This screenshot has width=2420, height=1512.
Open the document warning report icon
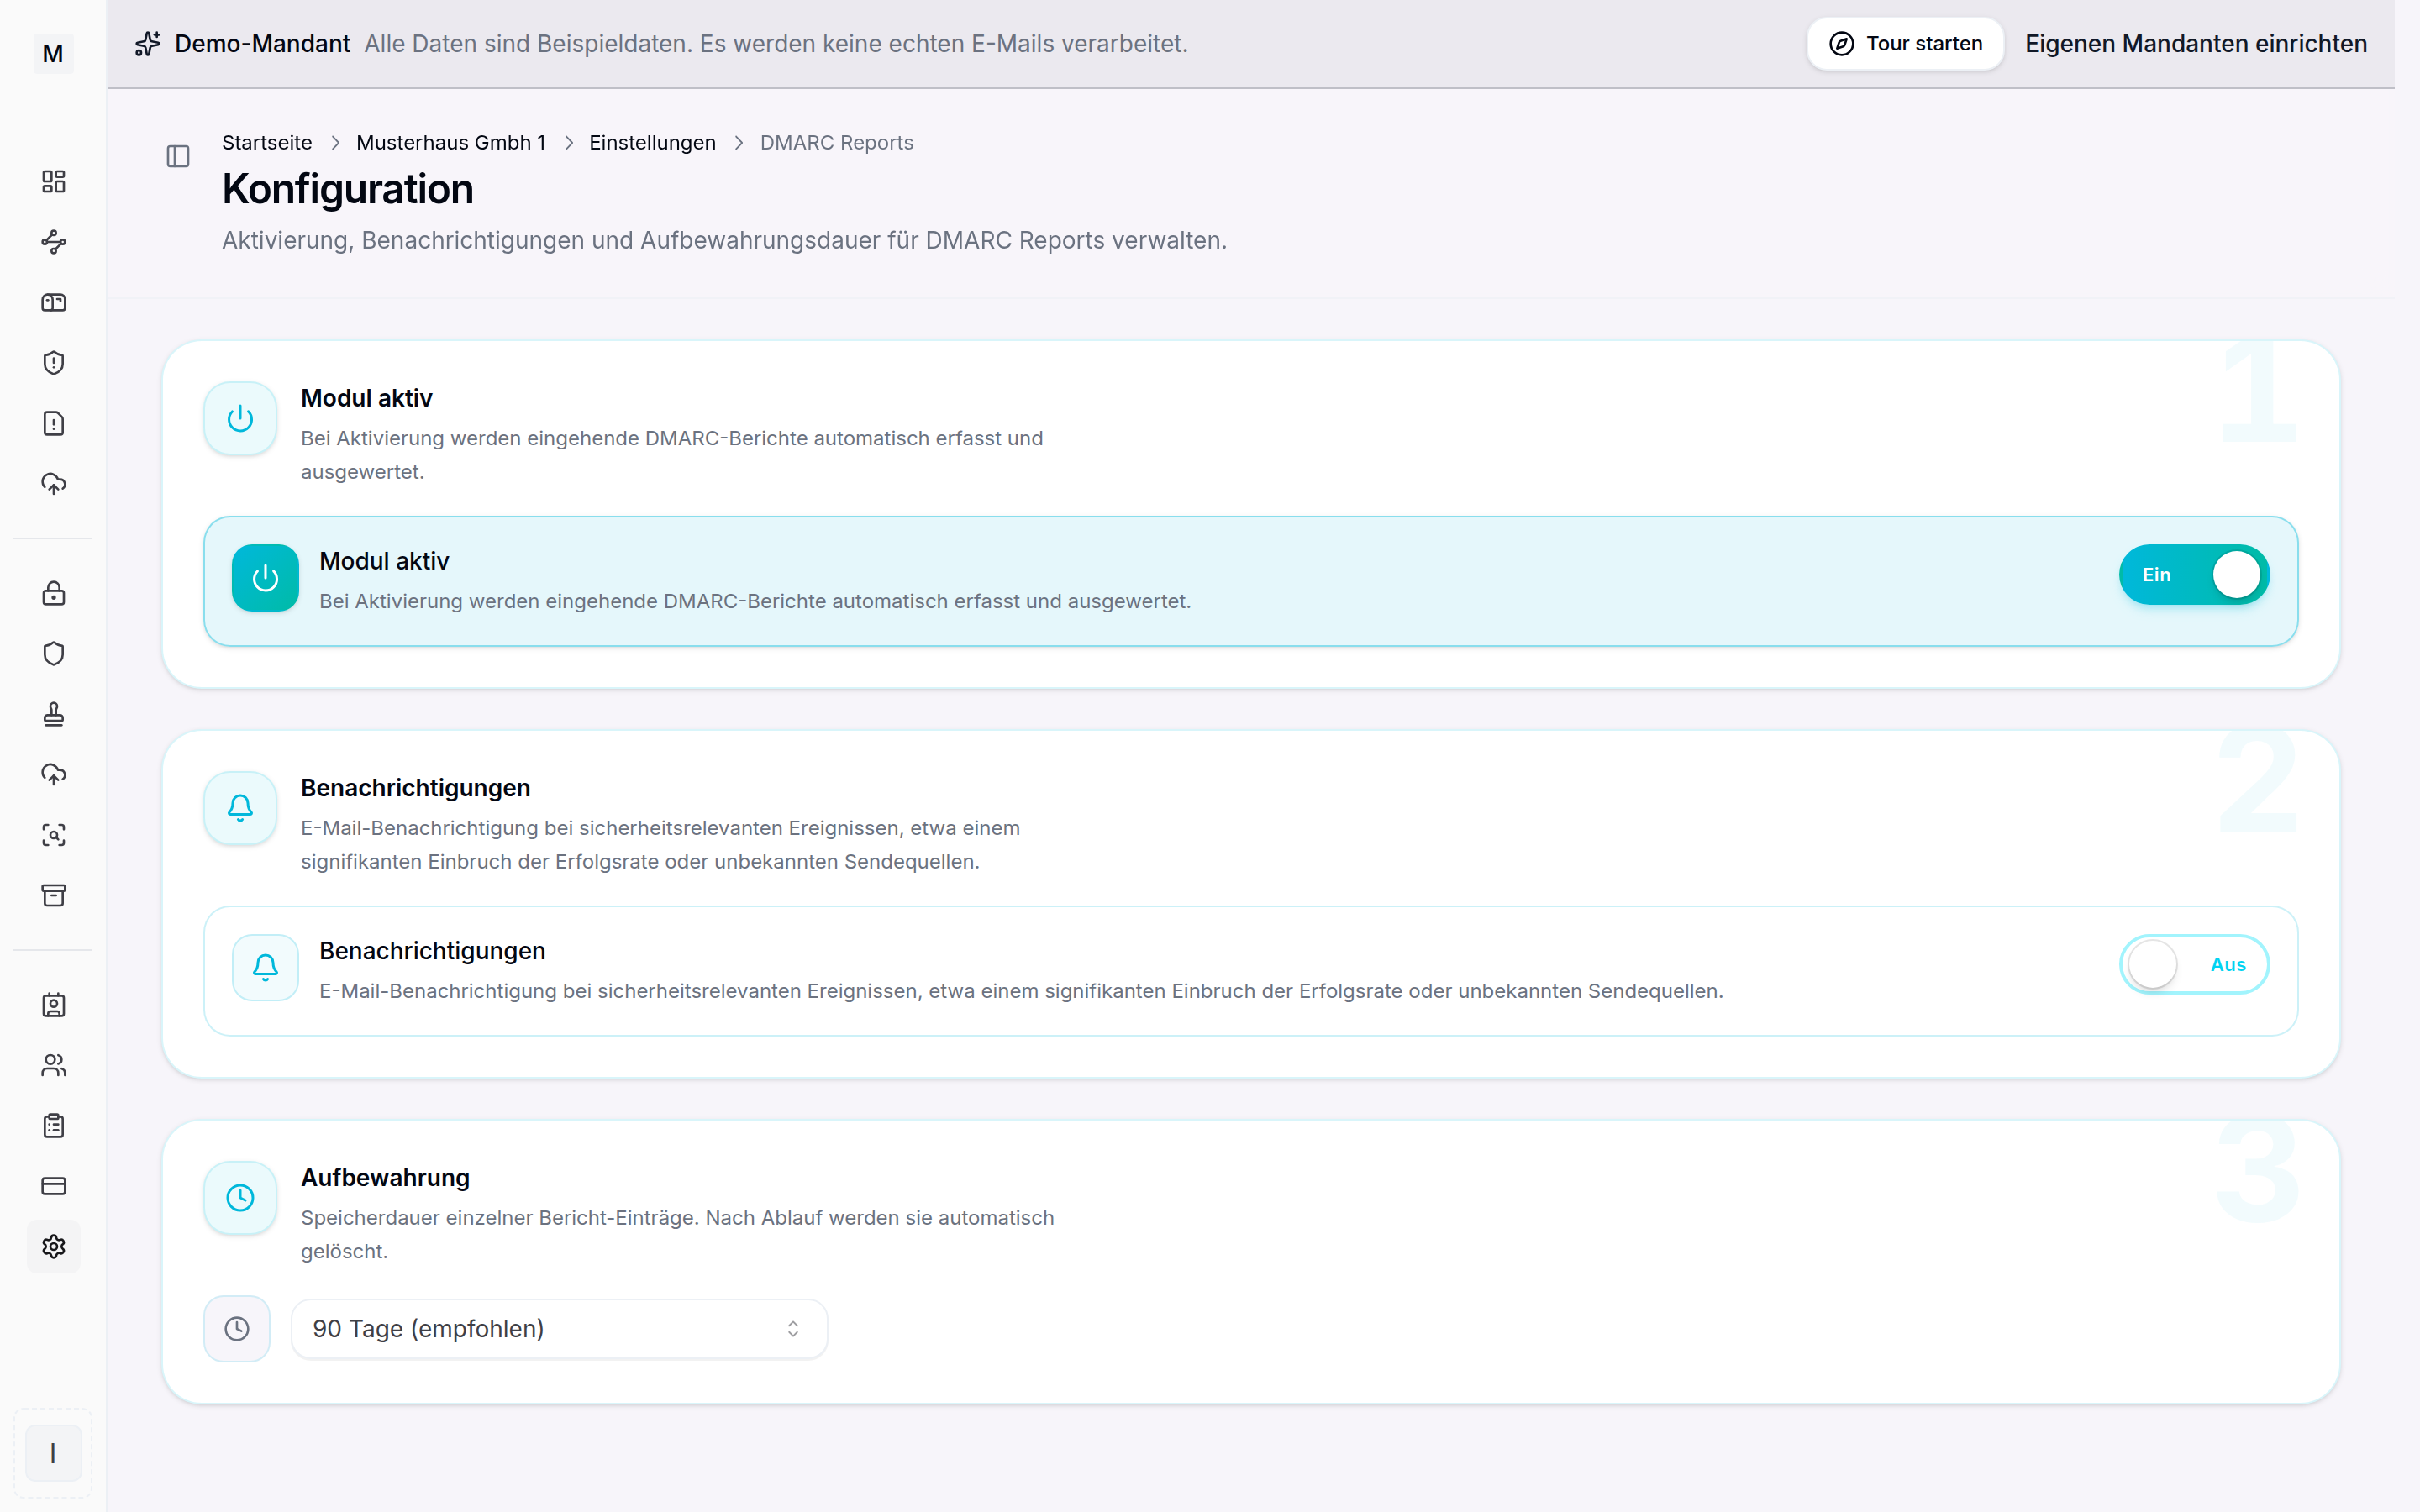53,423
